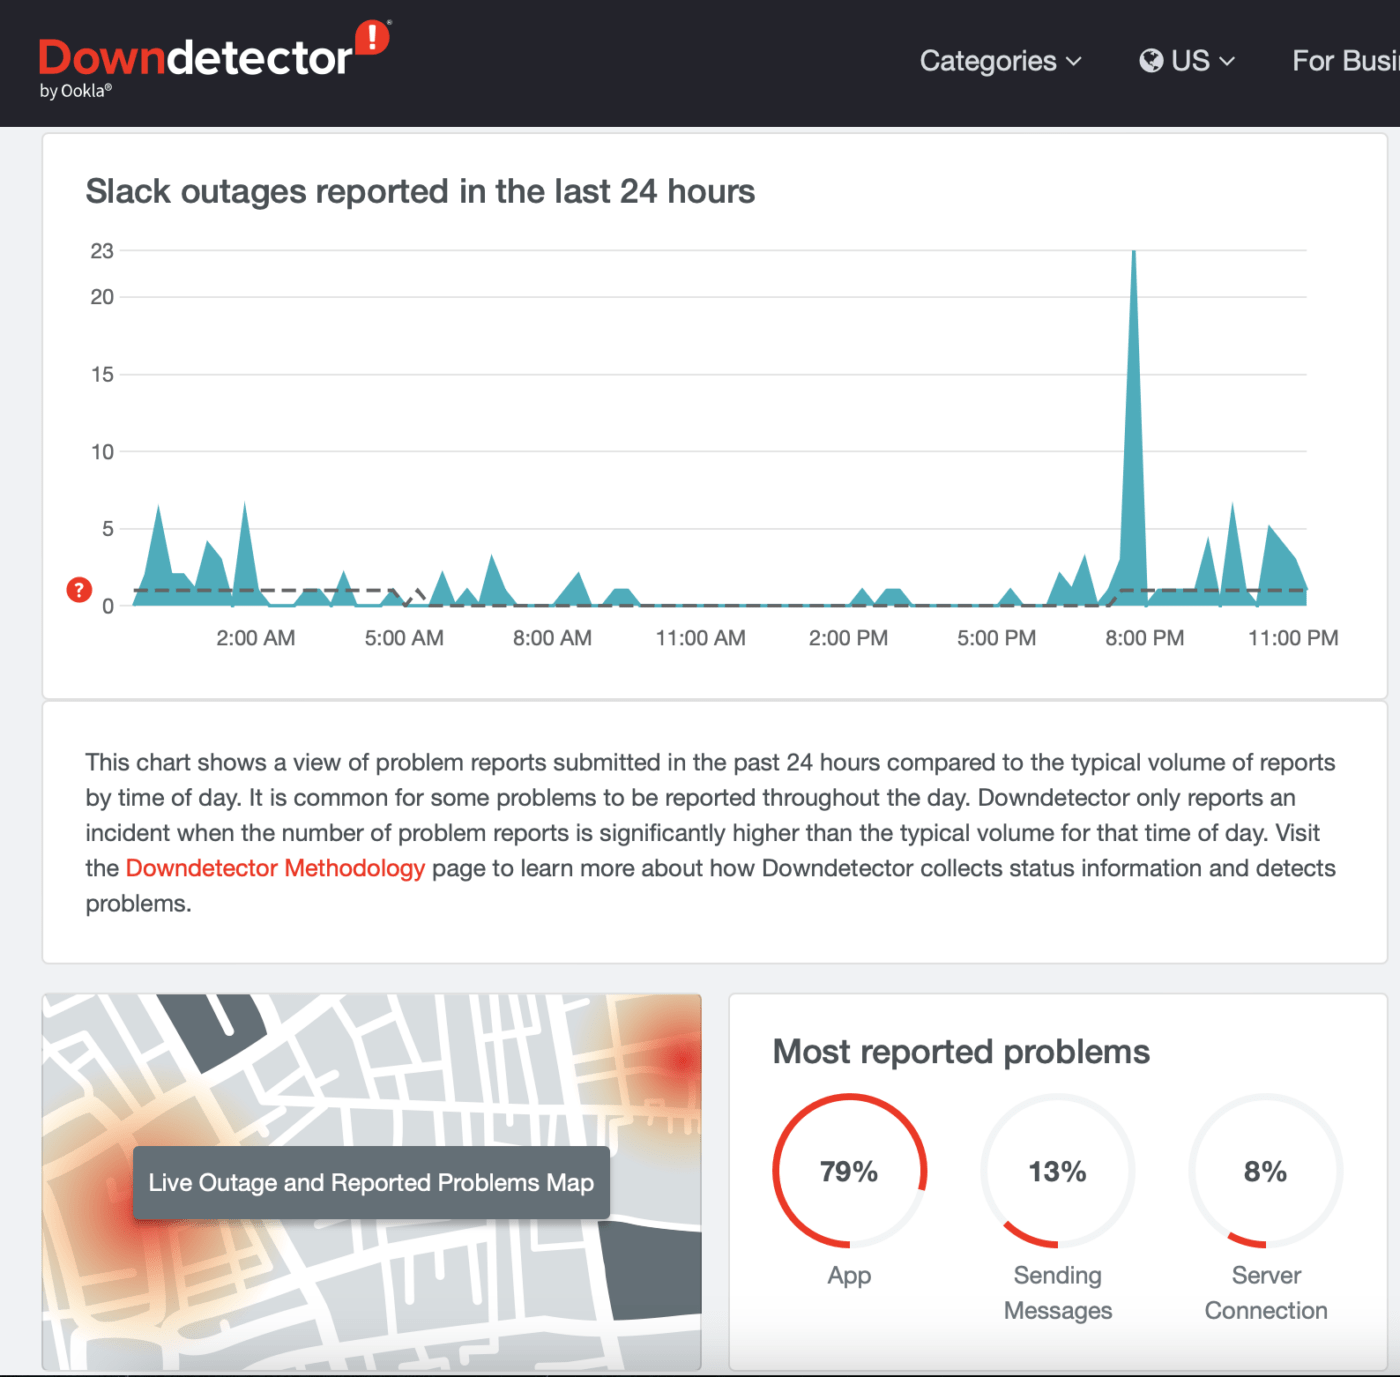This screenshot has height=1377, width=1400.
Task: Click the Downdetector logo
Action: [x=214, y=60]
